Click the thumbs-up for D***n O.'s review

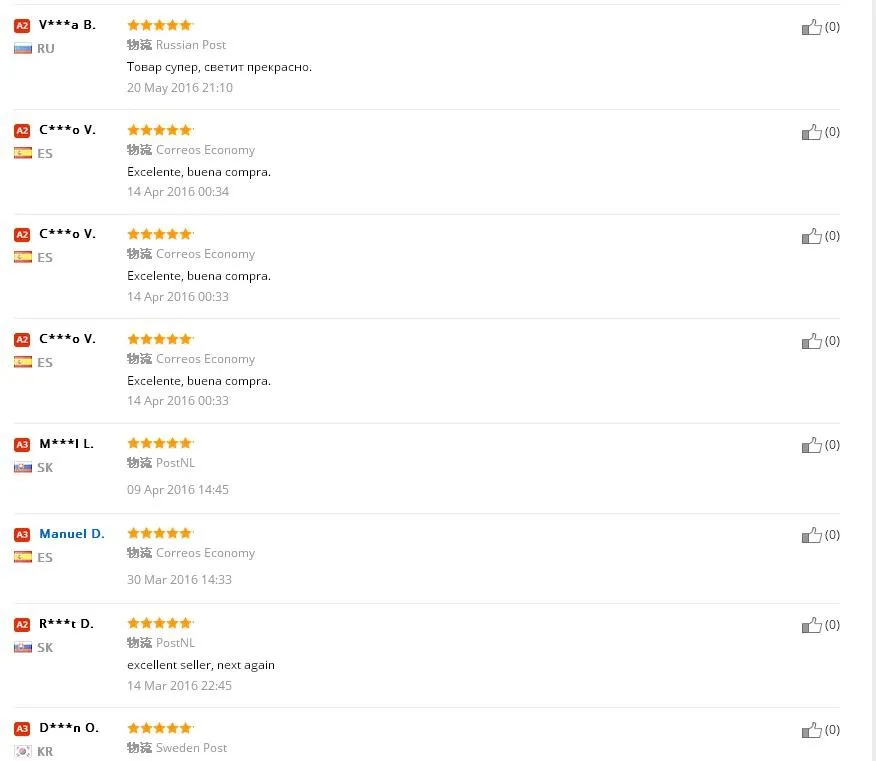pos(811,730)
